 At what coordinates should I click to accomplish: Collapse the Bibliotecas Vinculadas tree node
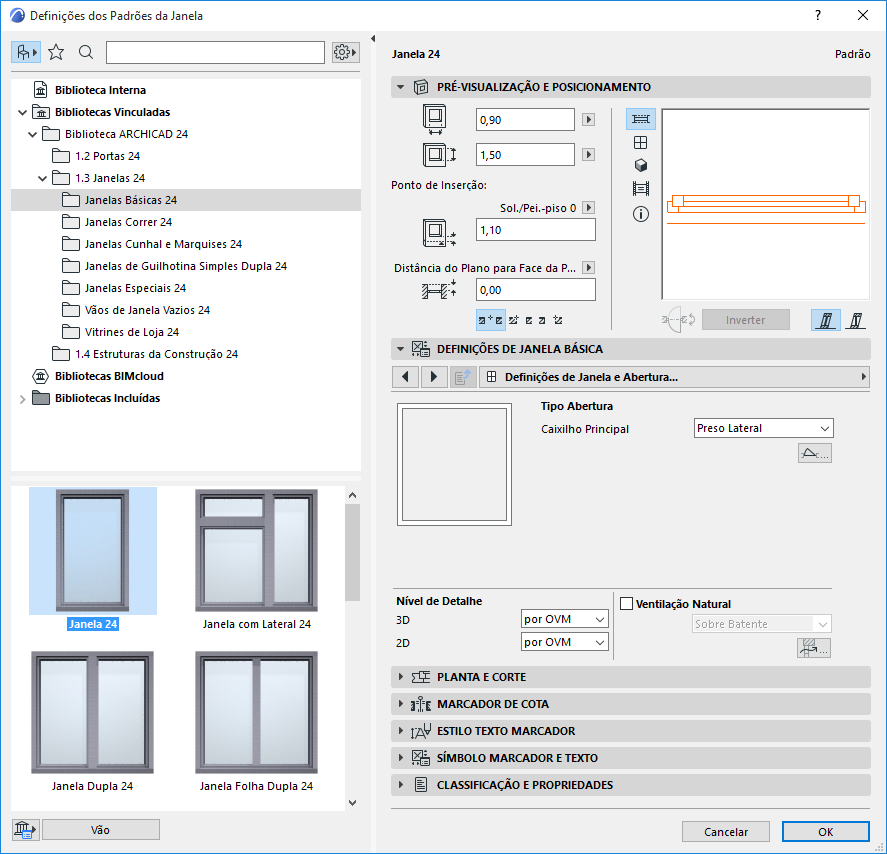pos(22,112)
